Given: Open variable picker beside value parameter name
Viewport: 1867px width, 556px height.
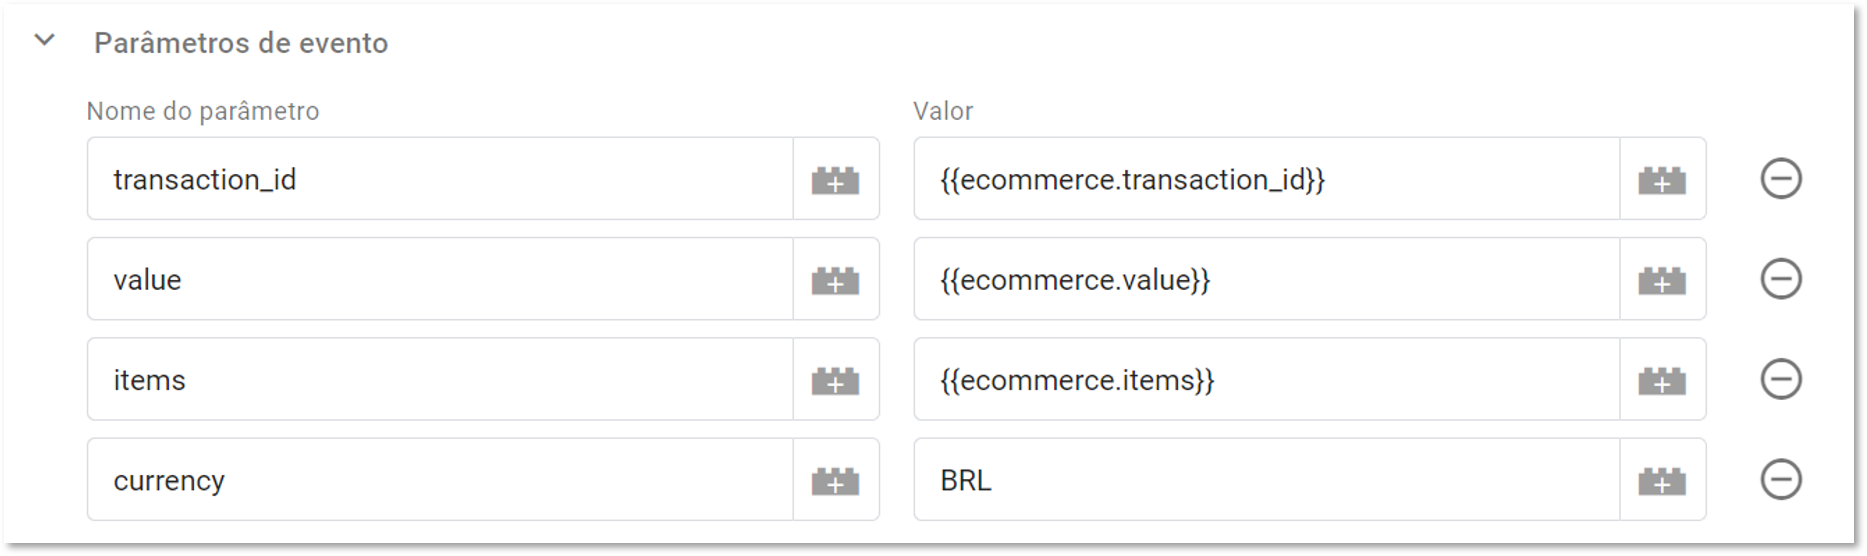Looking at the screenshot, I should tap(836, 279).
